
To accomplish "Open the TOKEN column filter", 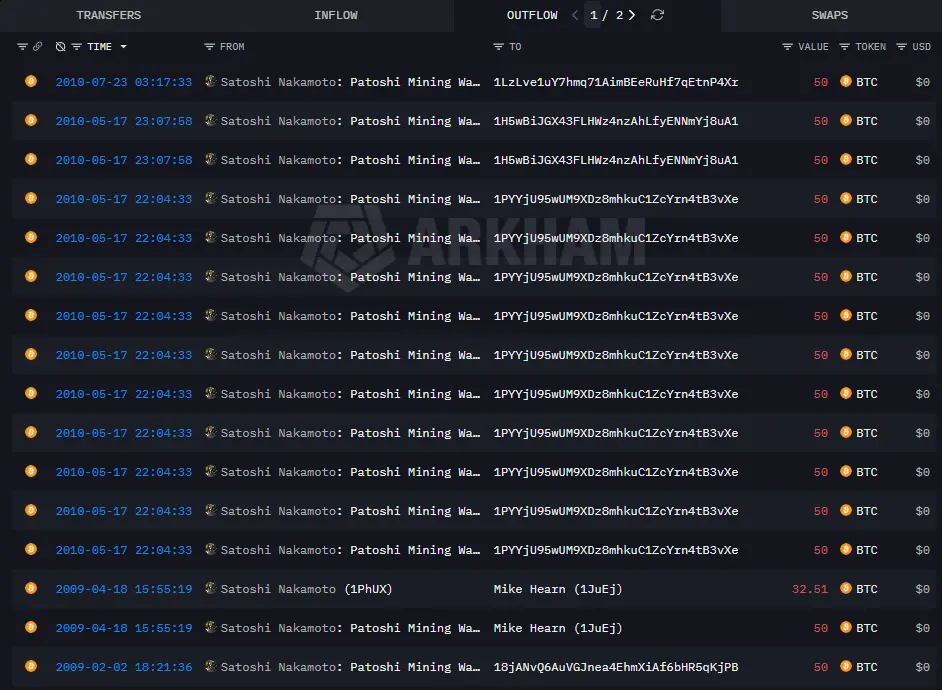I will point(844,46).
